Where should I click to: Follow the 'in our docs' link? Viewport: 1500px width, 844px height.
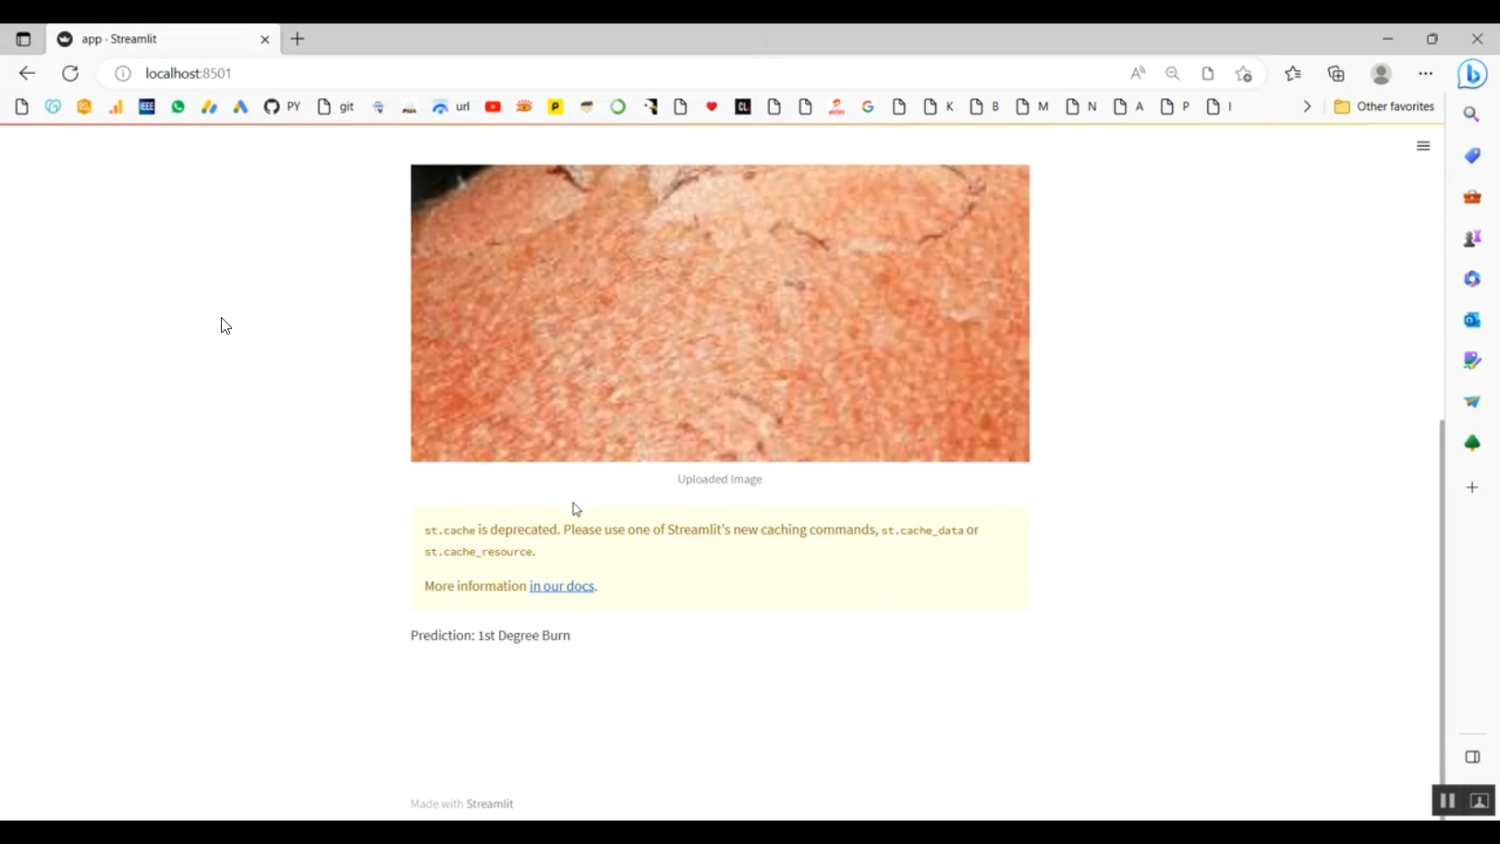(561, 586)
